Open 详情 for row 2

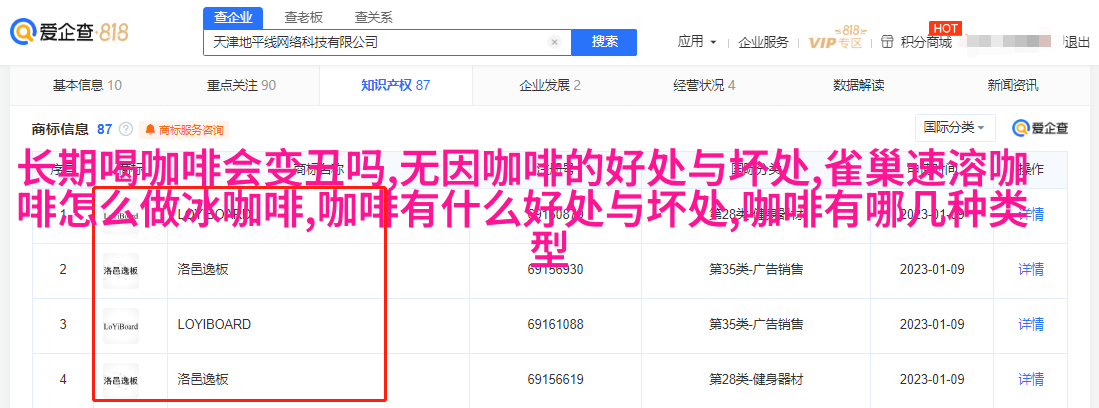[x=1031, y=270]
